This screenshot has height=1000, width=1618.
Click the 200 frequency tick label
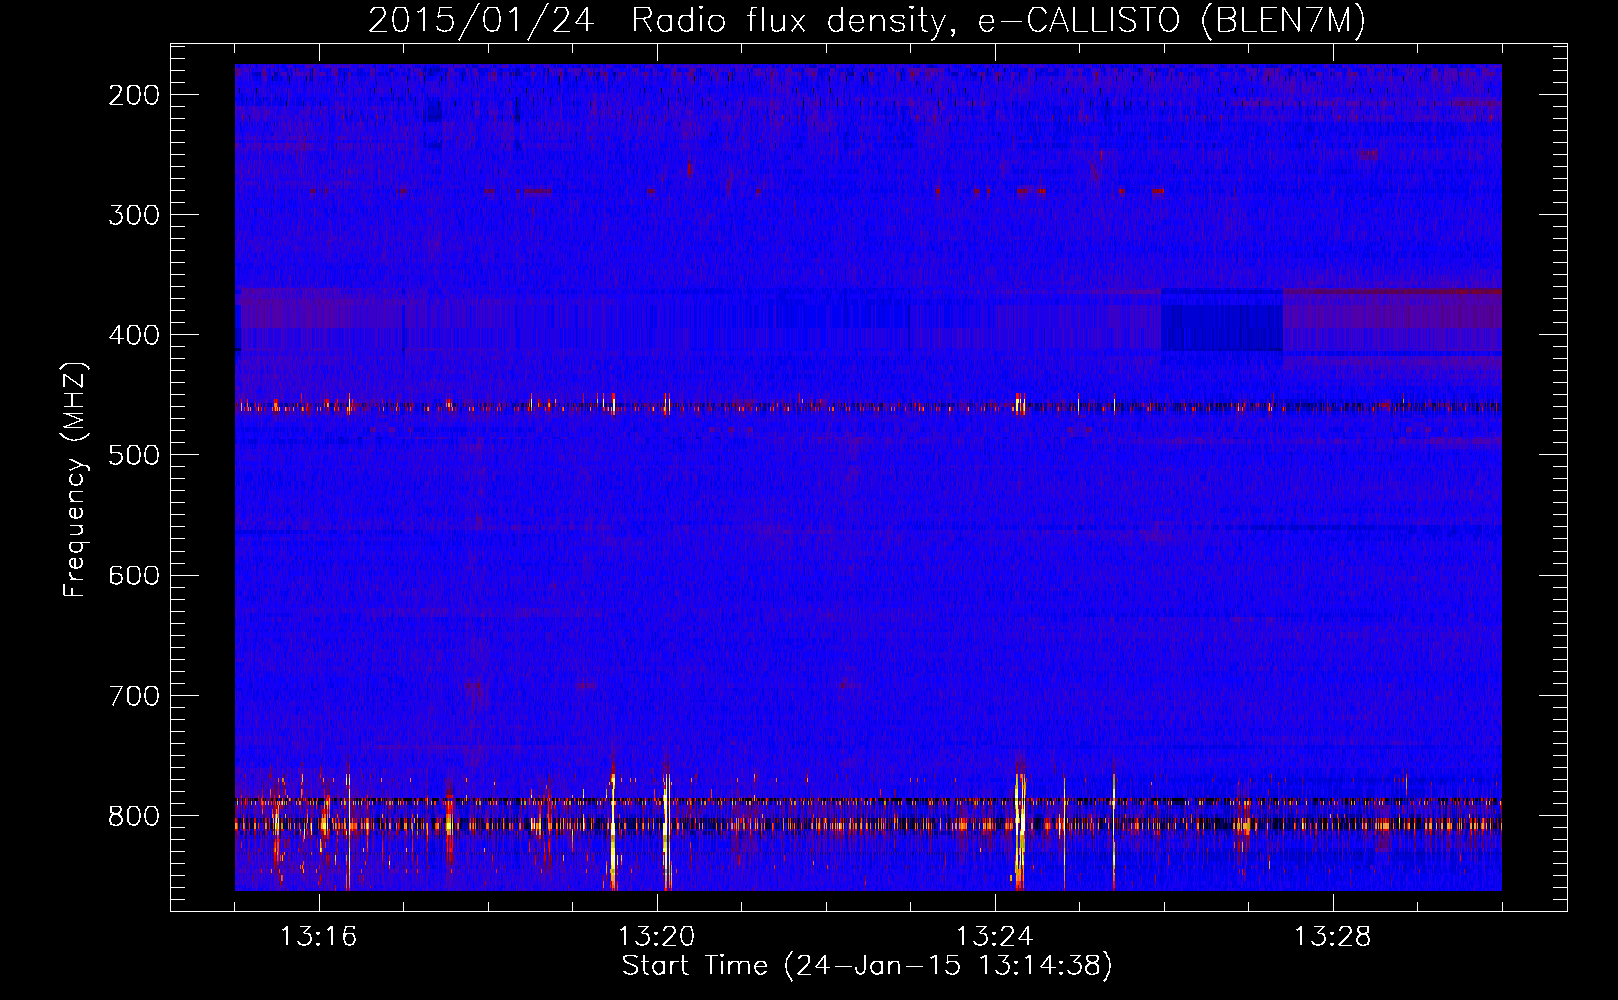point(134,95)
